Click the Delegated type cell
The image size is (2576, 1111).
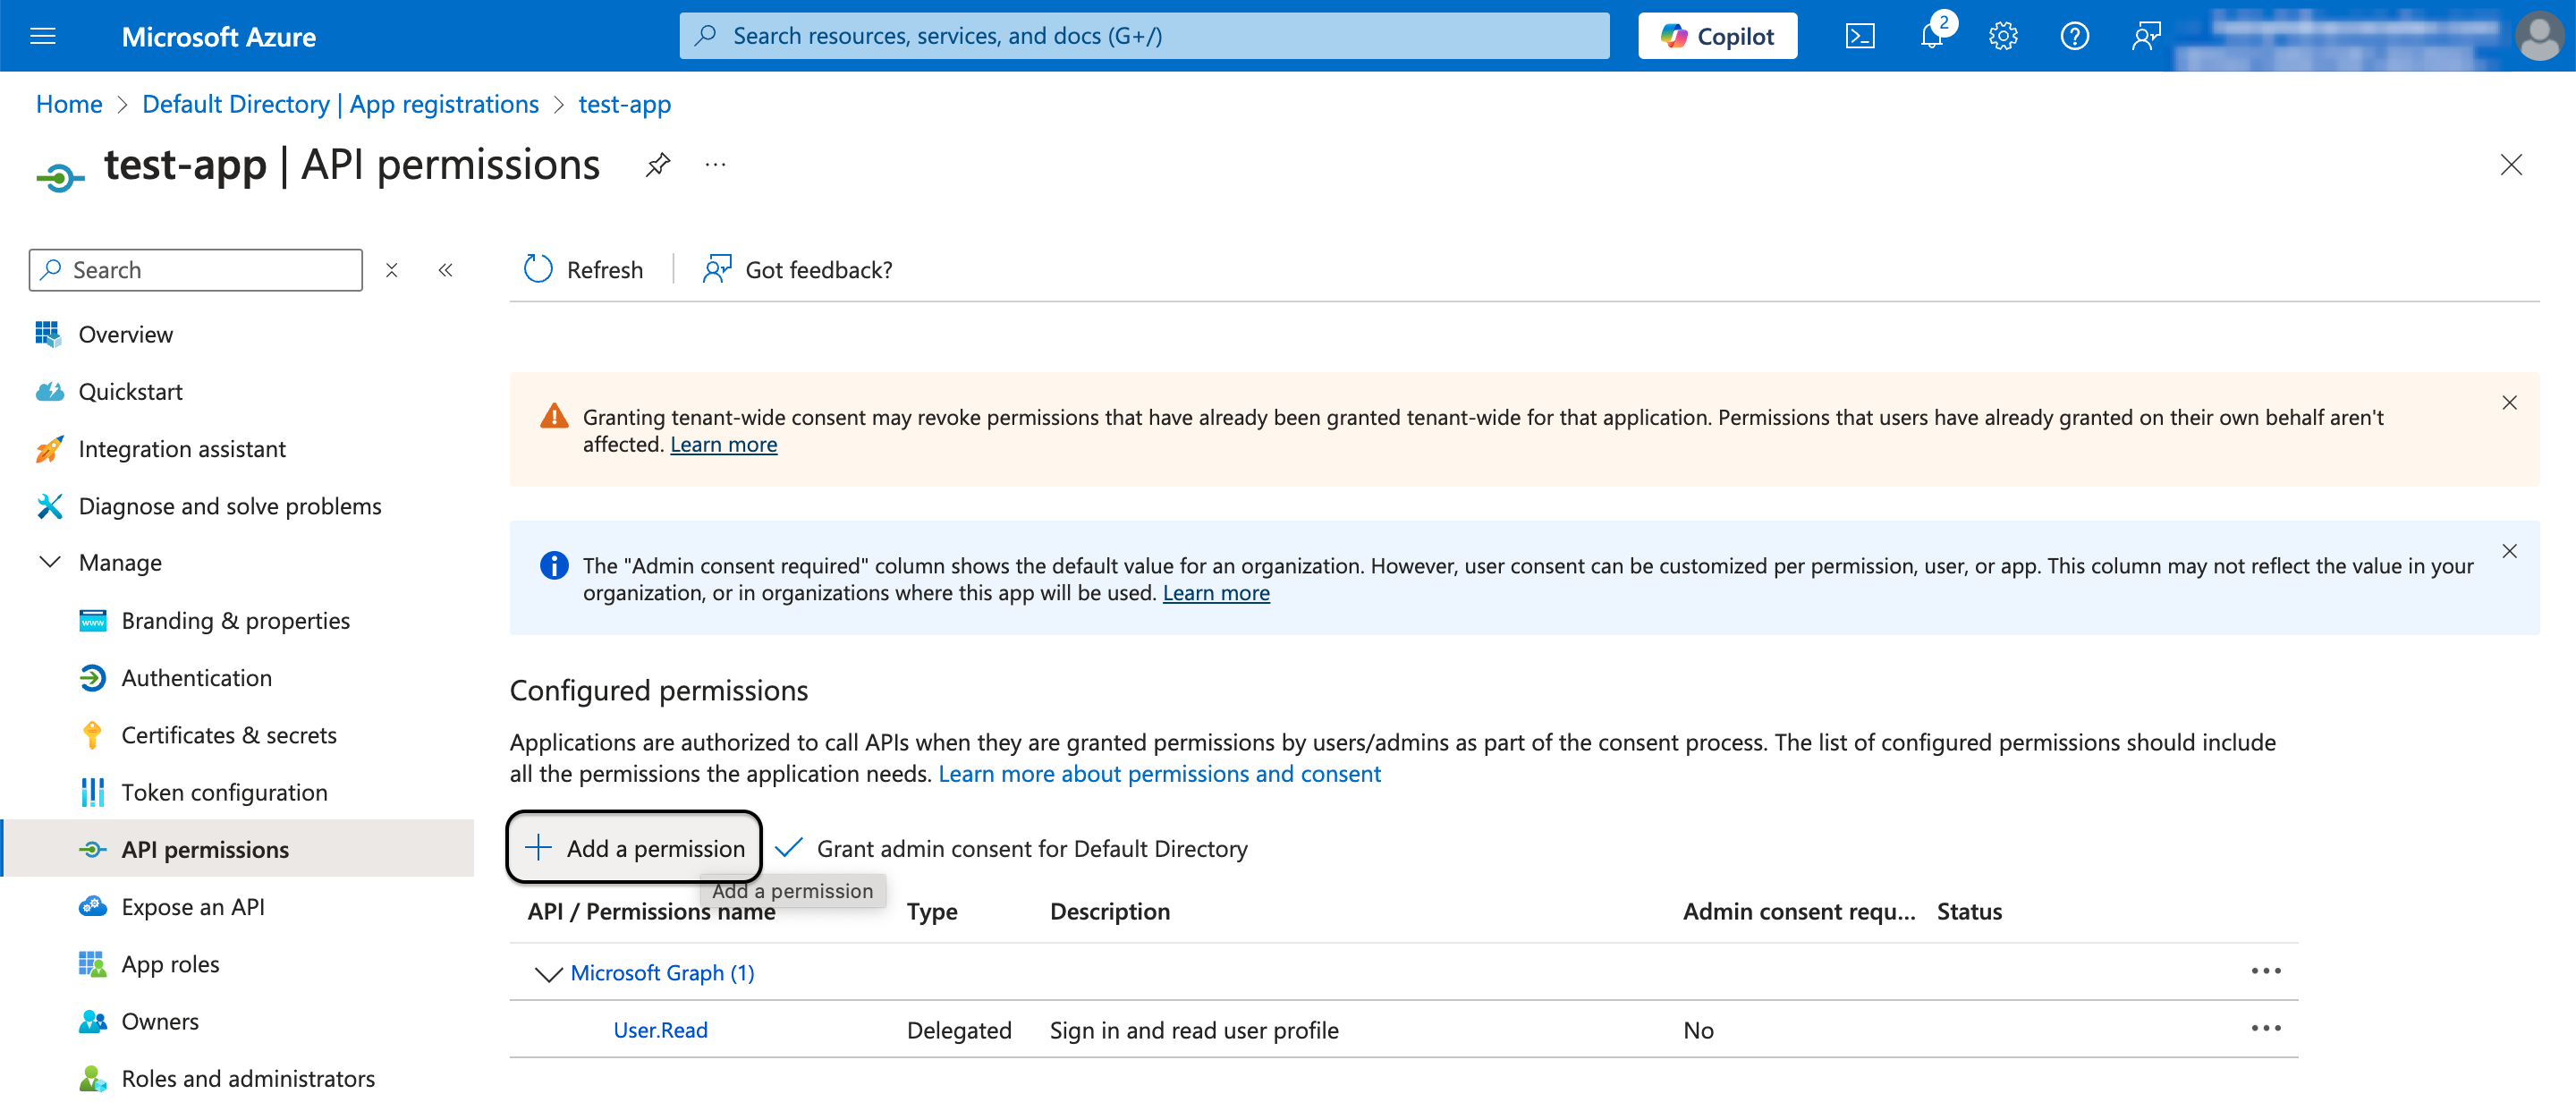(959, 1030)
